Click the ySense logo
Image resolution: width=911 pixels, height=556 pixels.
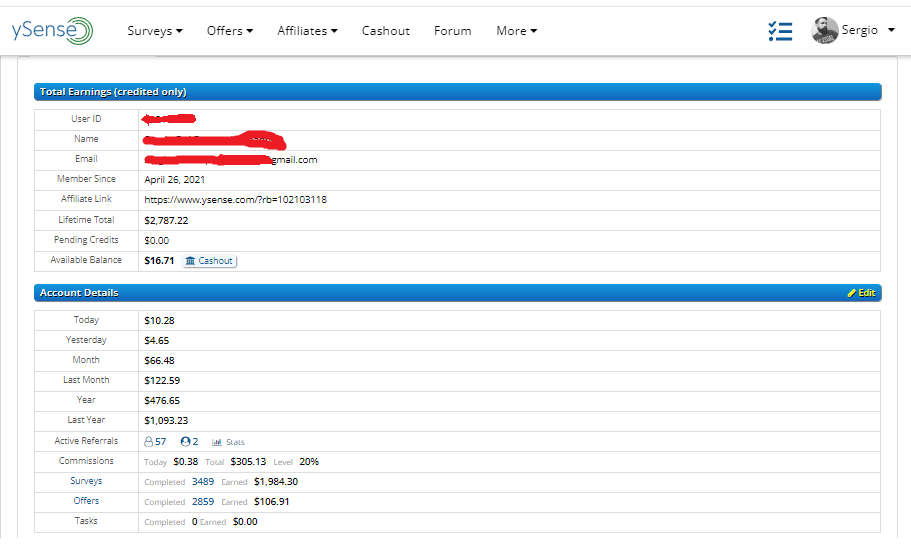52,30
